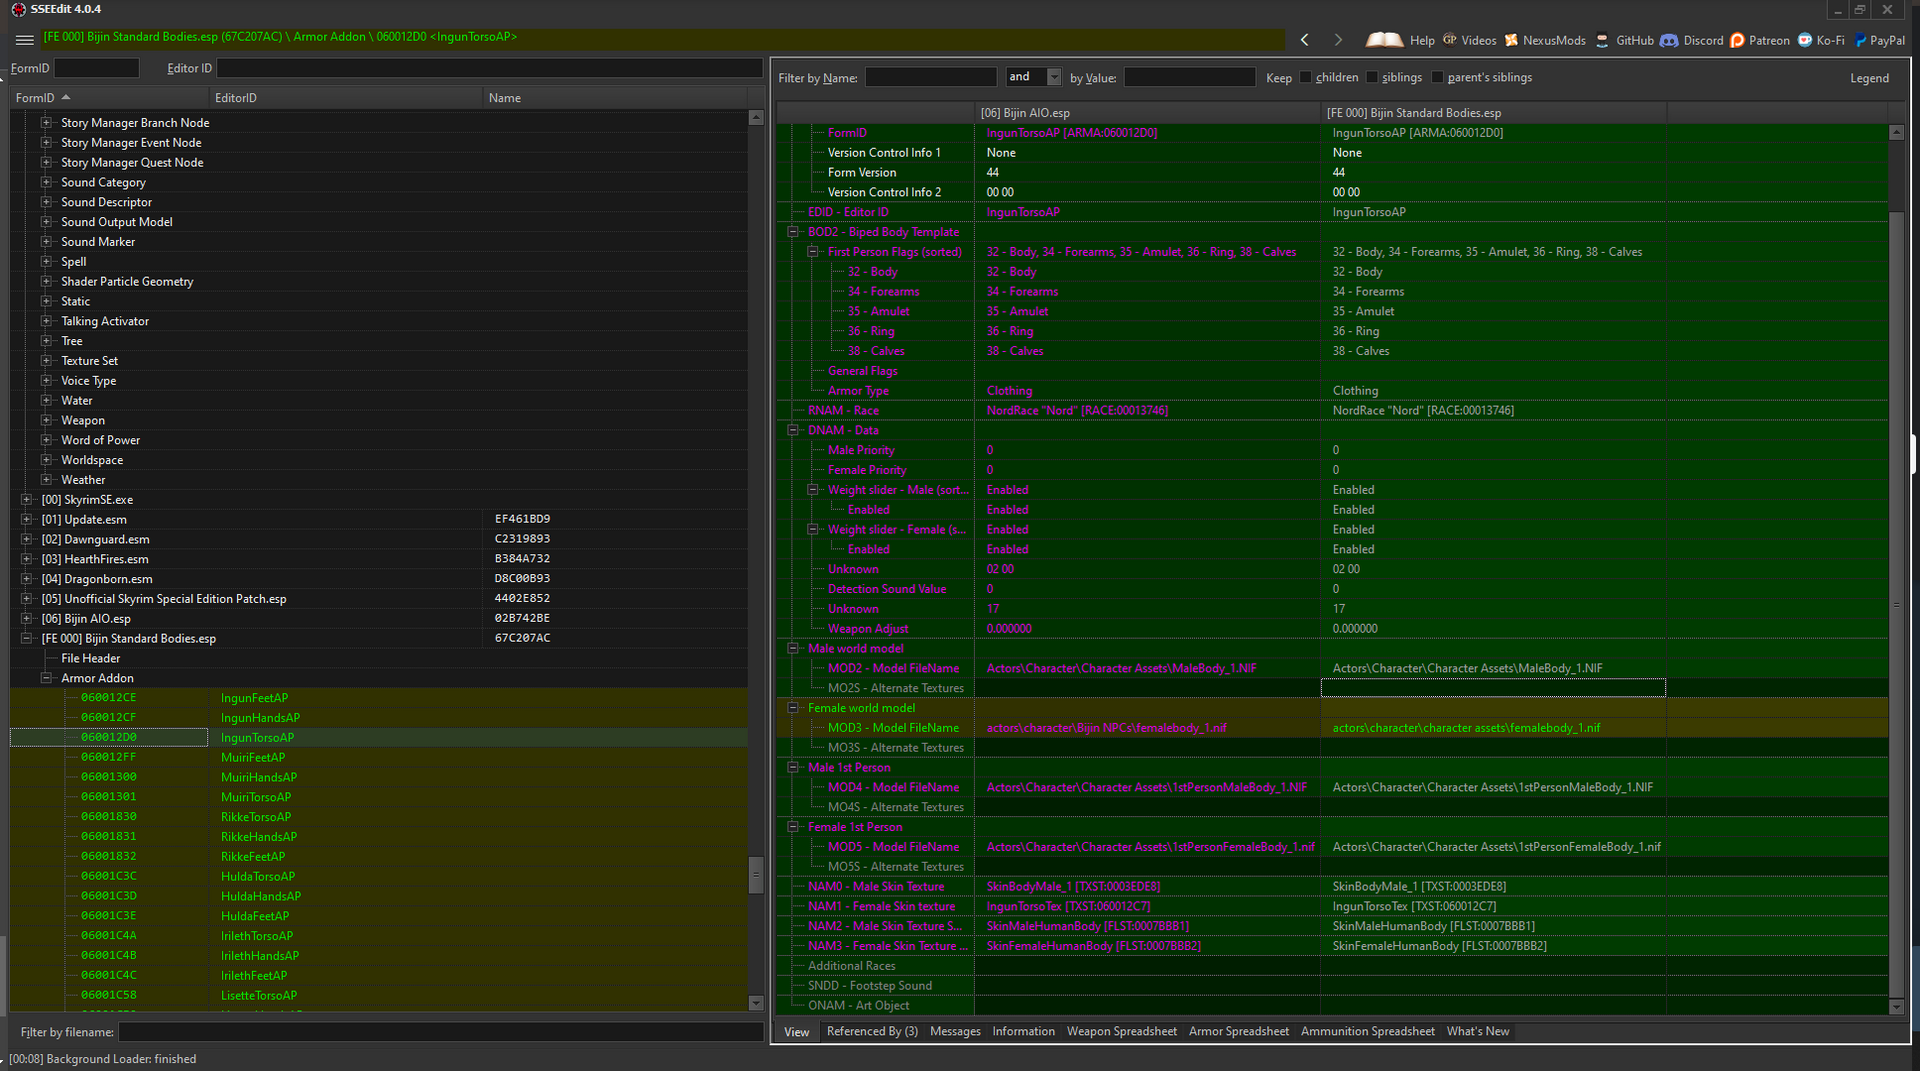Select the File Header node
Image resolution: width=1920 pixels, height=1071 pixels.
click(90, 659)
